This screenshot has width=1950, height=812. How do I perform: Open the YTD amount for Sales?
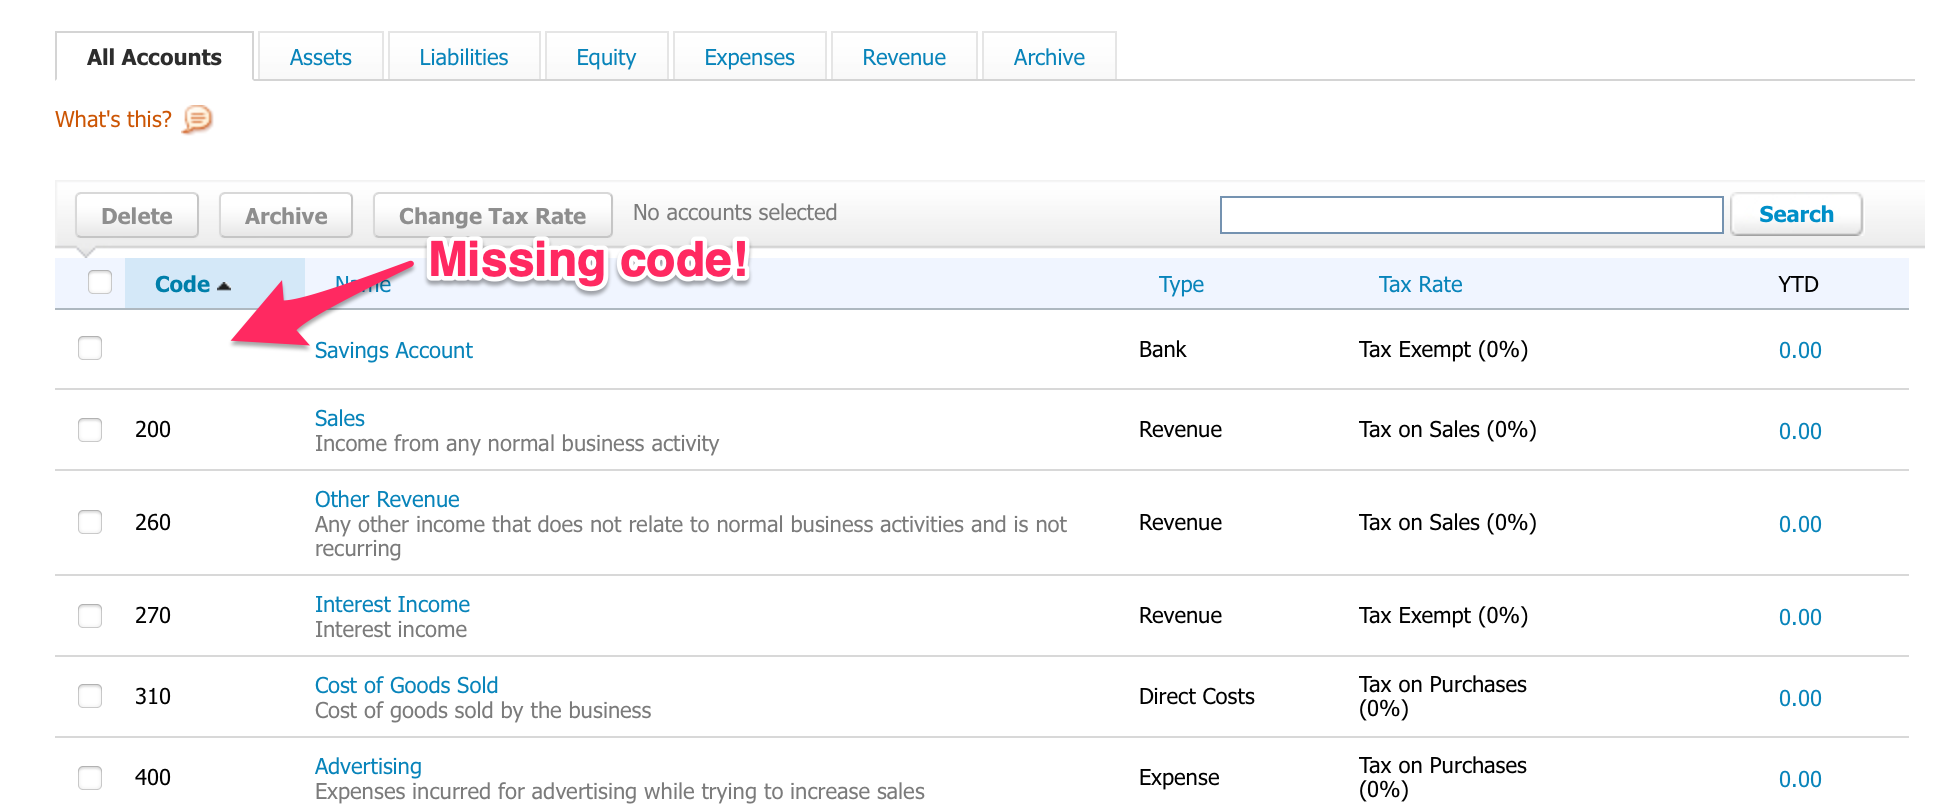pyautogui.click(x=1799, y=432)
